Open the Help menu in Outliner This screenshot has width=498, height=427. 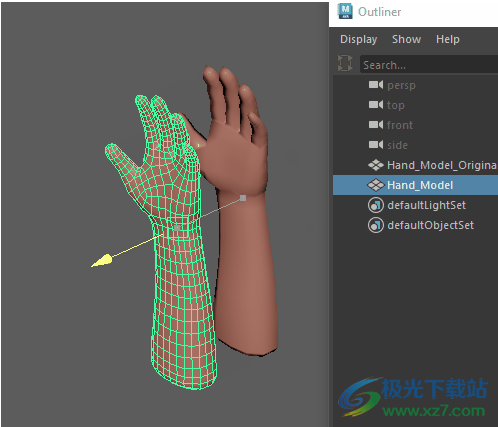point(448,39)
